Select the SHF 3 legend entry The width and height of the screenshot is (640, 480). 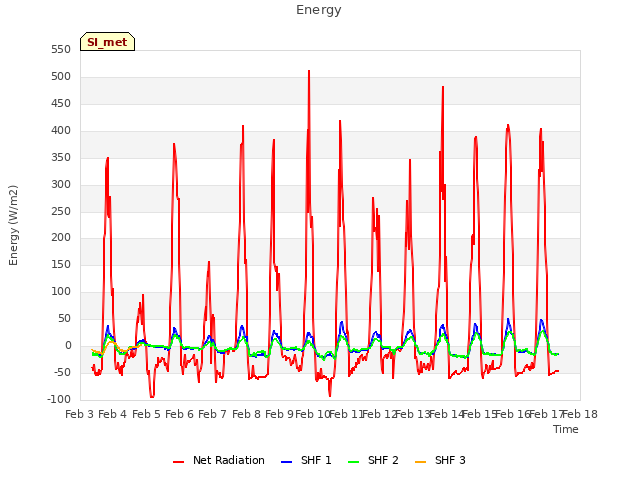pyautogui.click(x=440, y=460)
